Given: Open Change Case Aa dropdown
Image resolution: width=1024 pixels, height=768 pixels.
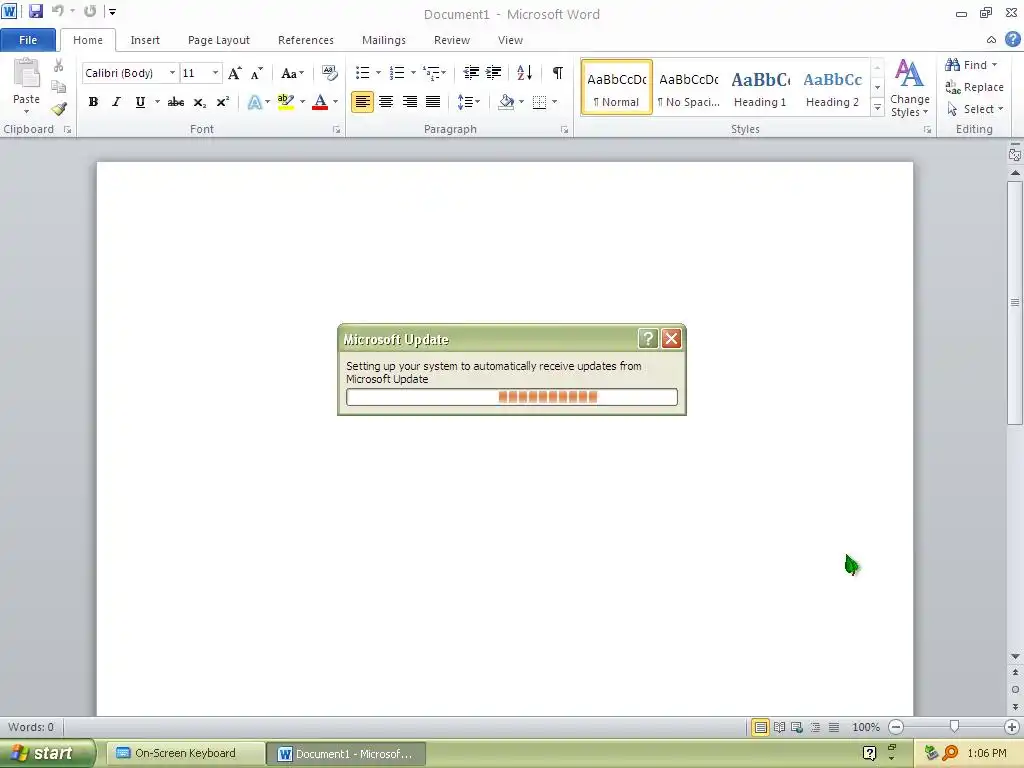Looking at the screenshot, I should click(x=292, y=73).
